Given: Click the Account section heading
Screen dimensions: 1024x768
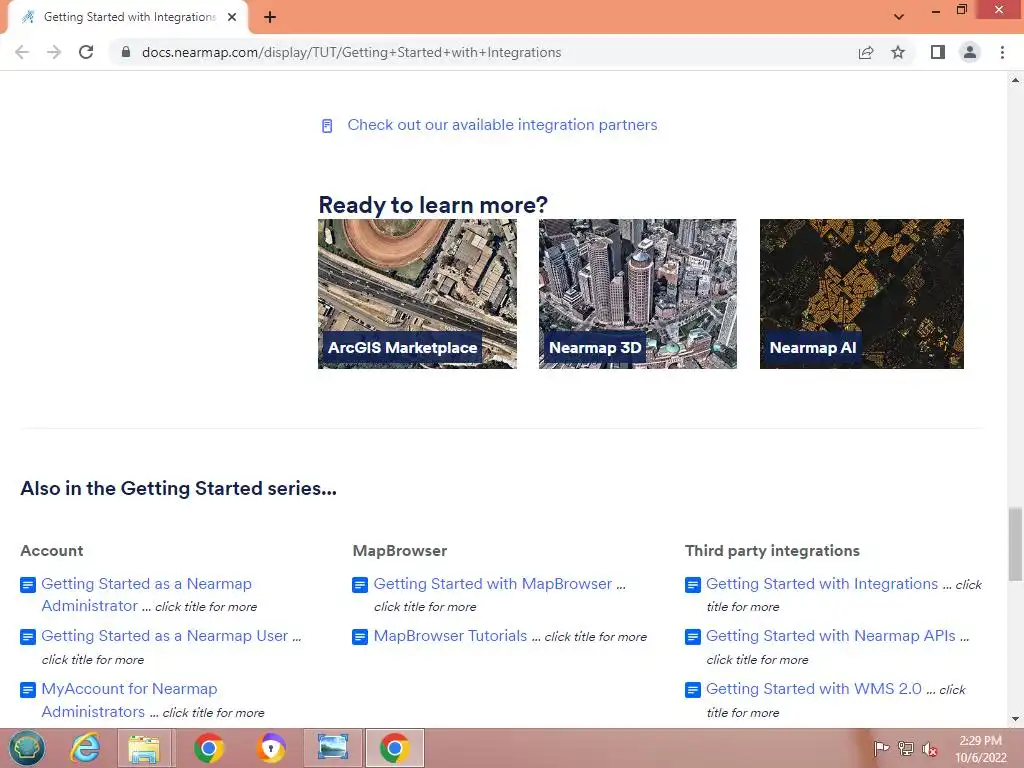Looking at the screenshot, I should pos(52,551).
